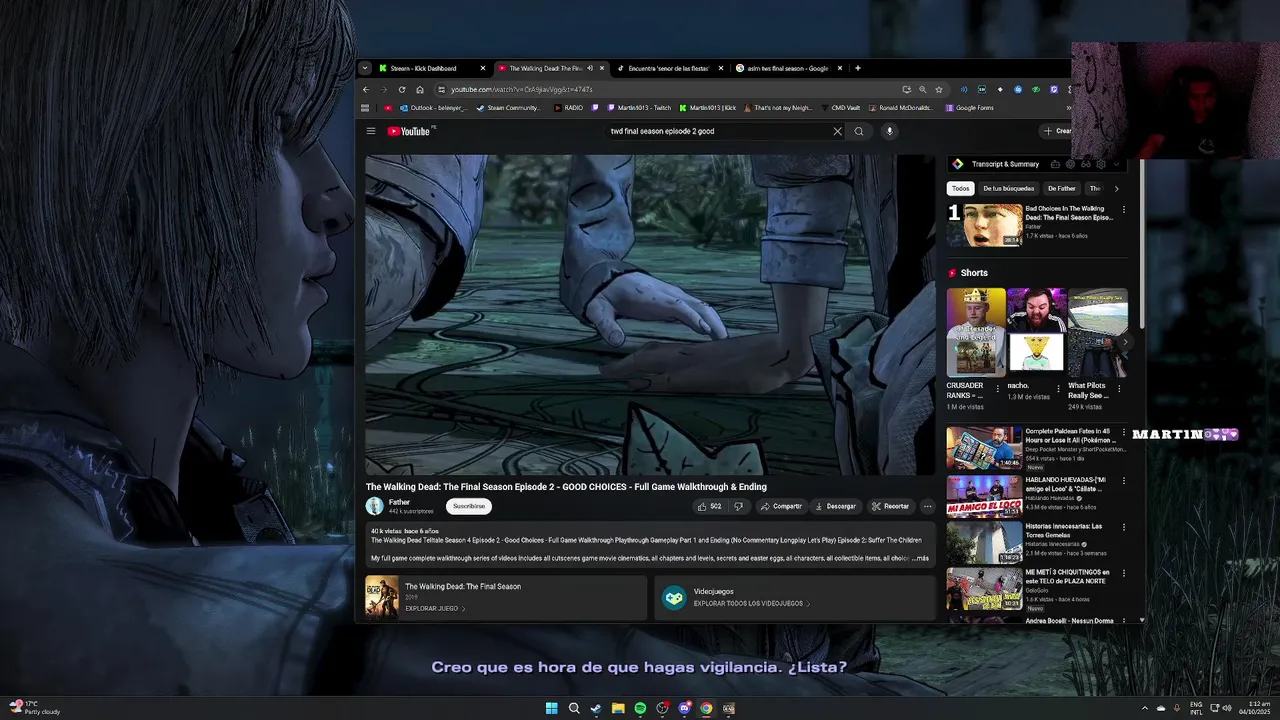
Task: Open the Steam Community bookmark
Action: click(x=509, y=108)
